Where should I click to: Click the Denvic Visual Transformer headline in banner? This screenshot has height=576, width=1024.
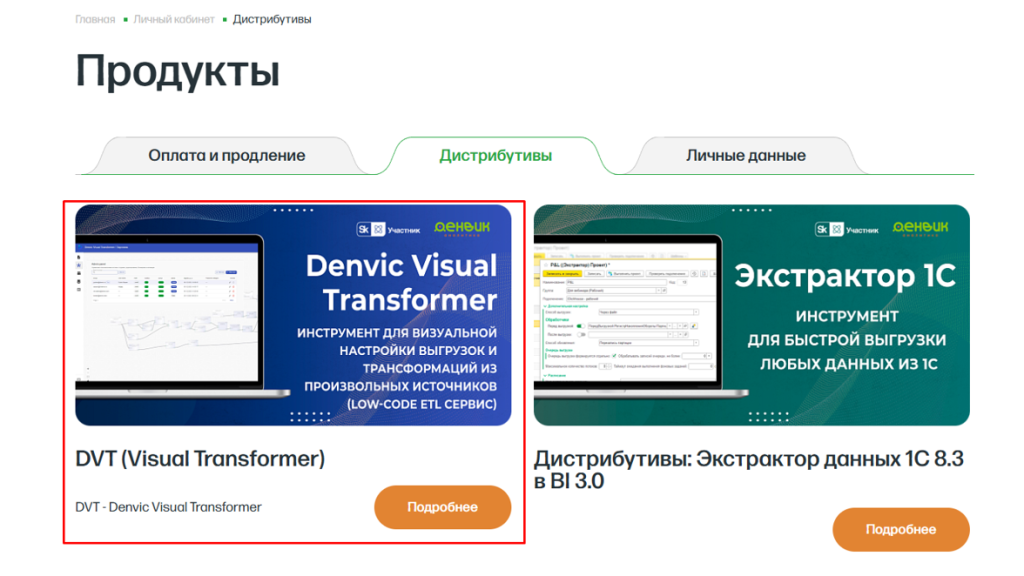(400, 282)
